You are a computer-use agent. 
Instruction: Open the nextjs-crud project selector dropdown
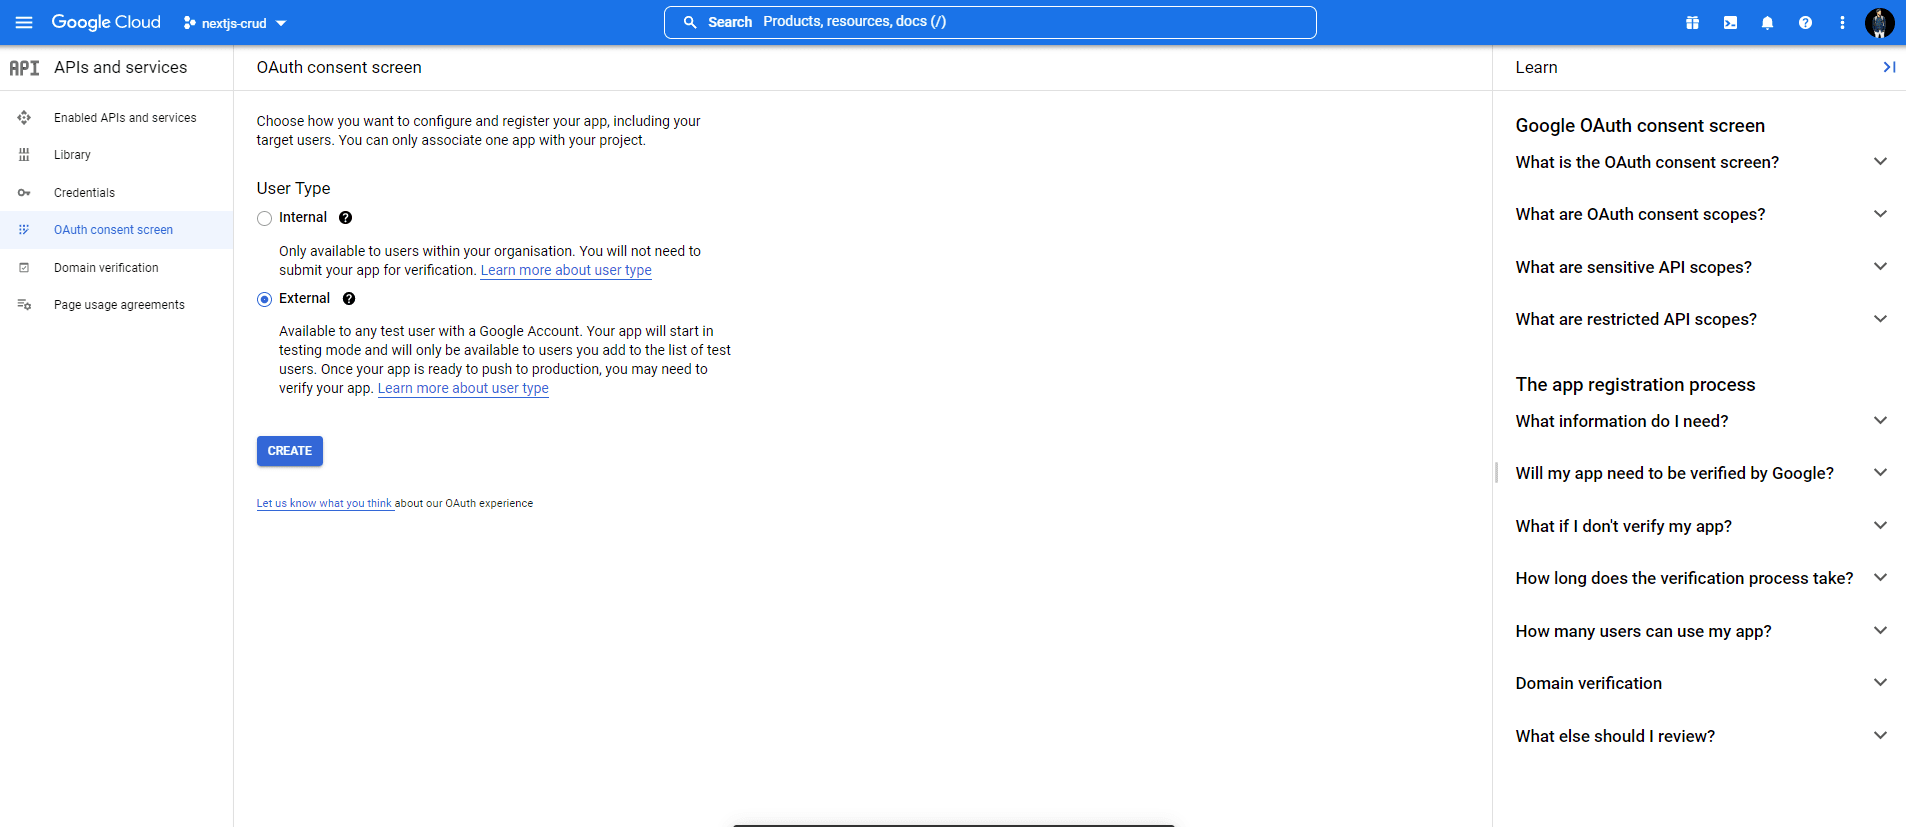235,23
